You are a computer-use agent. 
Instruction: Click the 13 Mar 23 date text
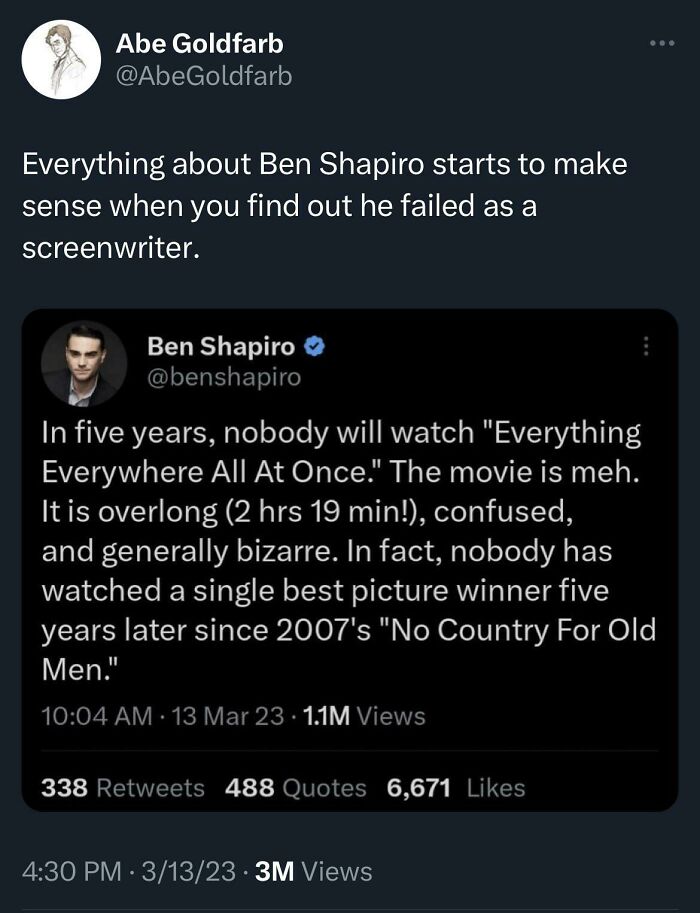tap(224, 715)
